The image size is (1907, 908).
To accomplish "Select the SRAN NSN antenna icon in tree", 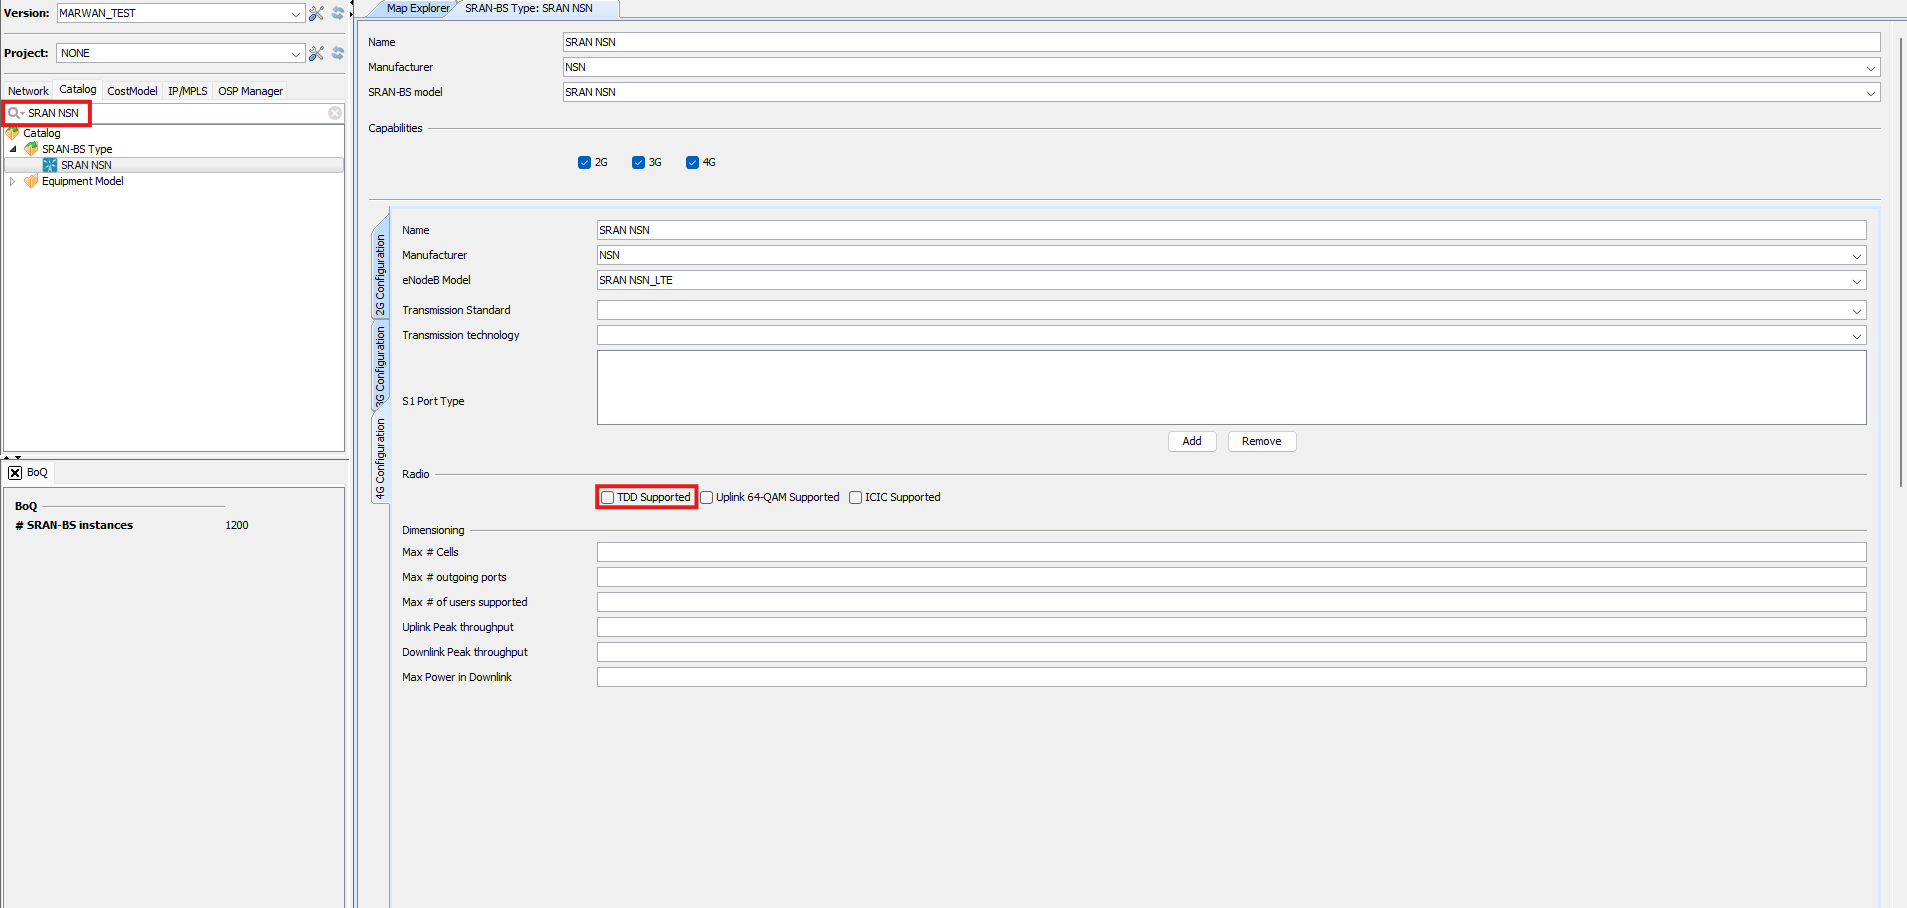I will [50, 165].
